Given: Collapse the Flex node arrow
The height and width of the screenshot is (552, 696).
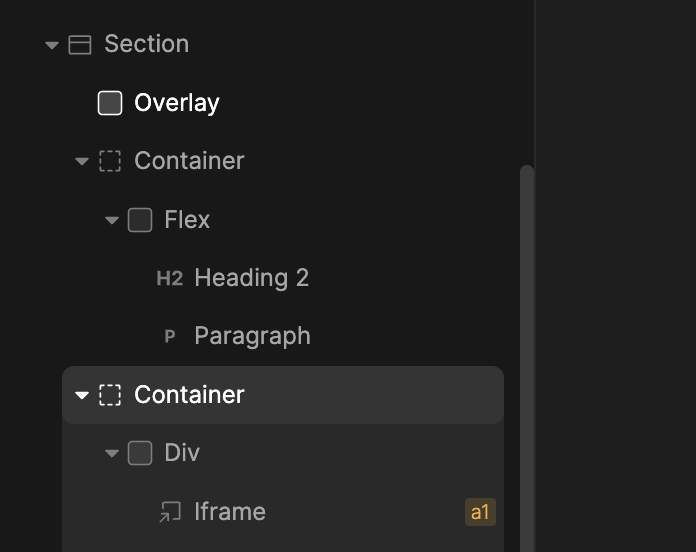Looking at the screenshot, I should [112, 220].
